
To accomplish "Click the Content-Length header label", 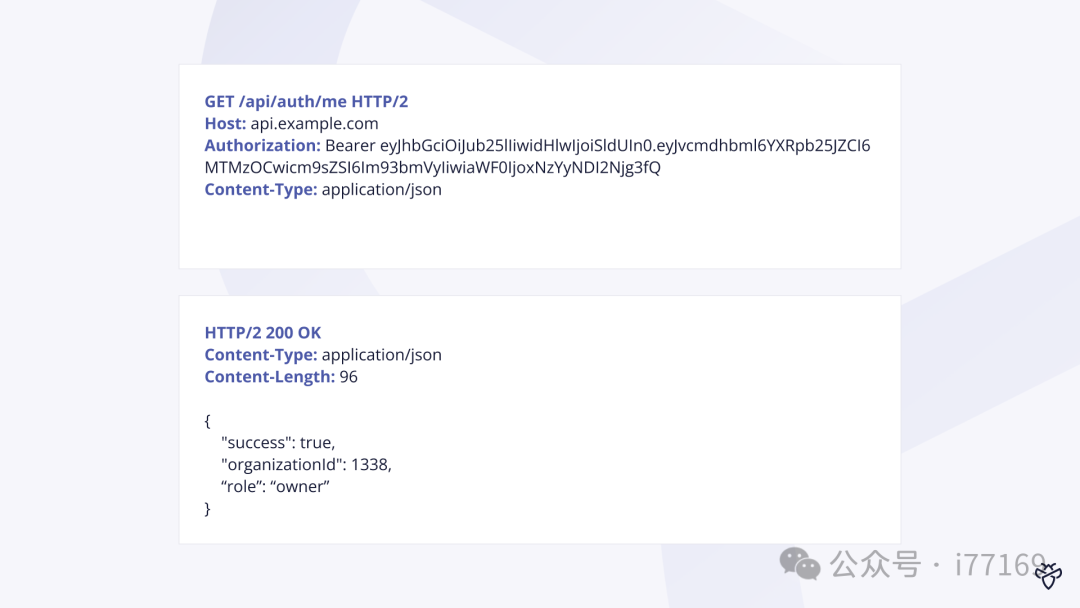I will coord(269,377).
